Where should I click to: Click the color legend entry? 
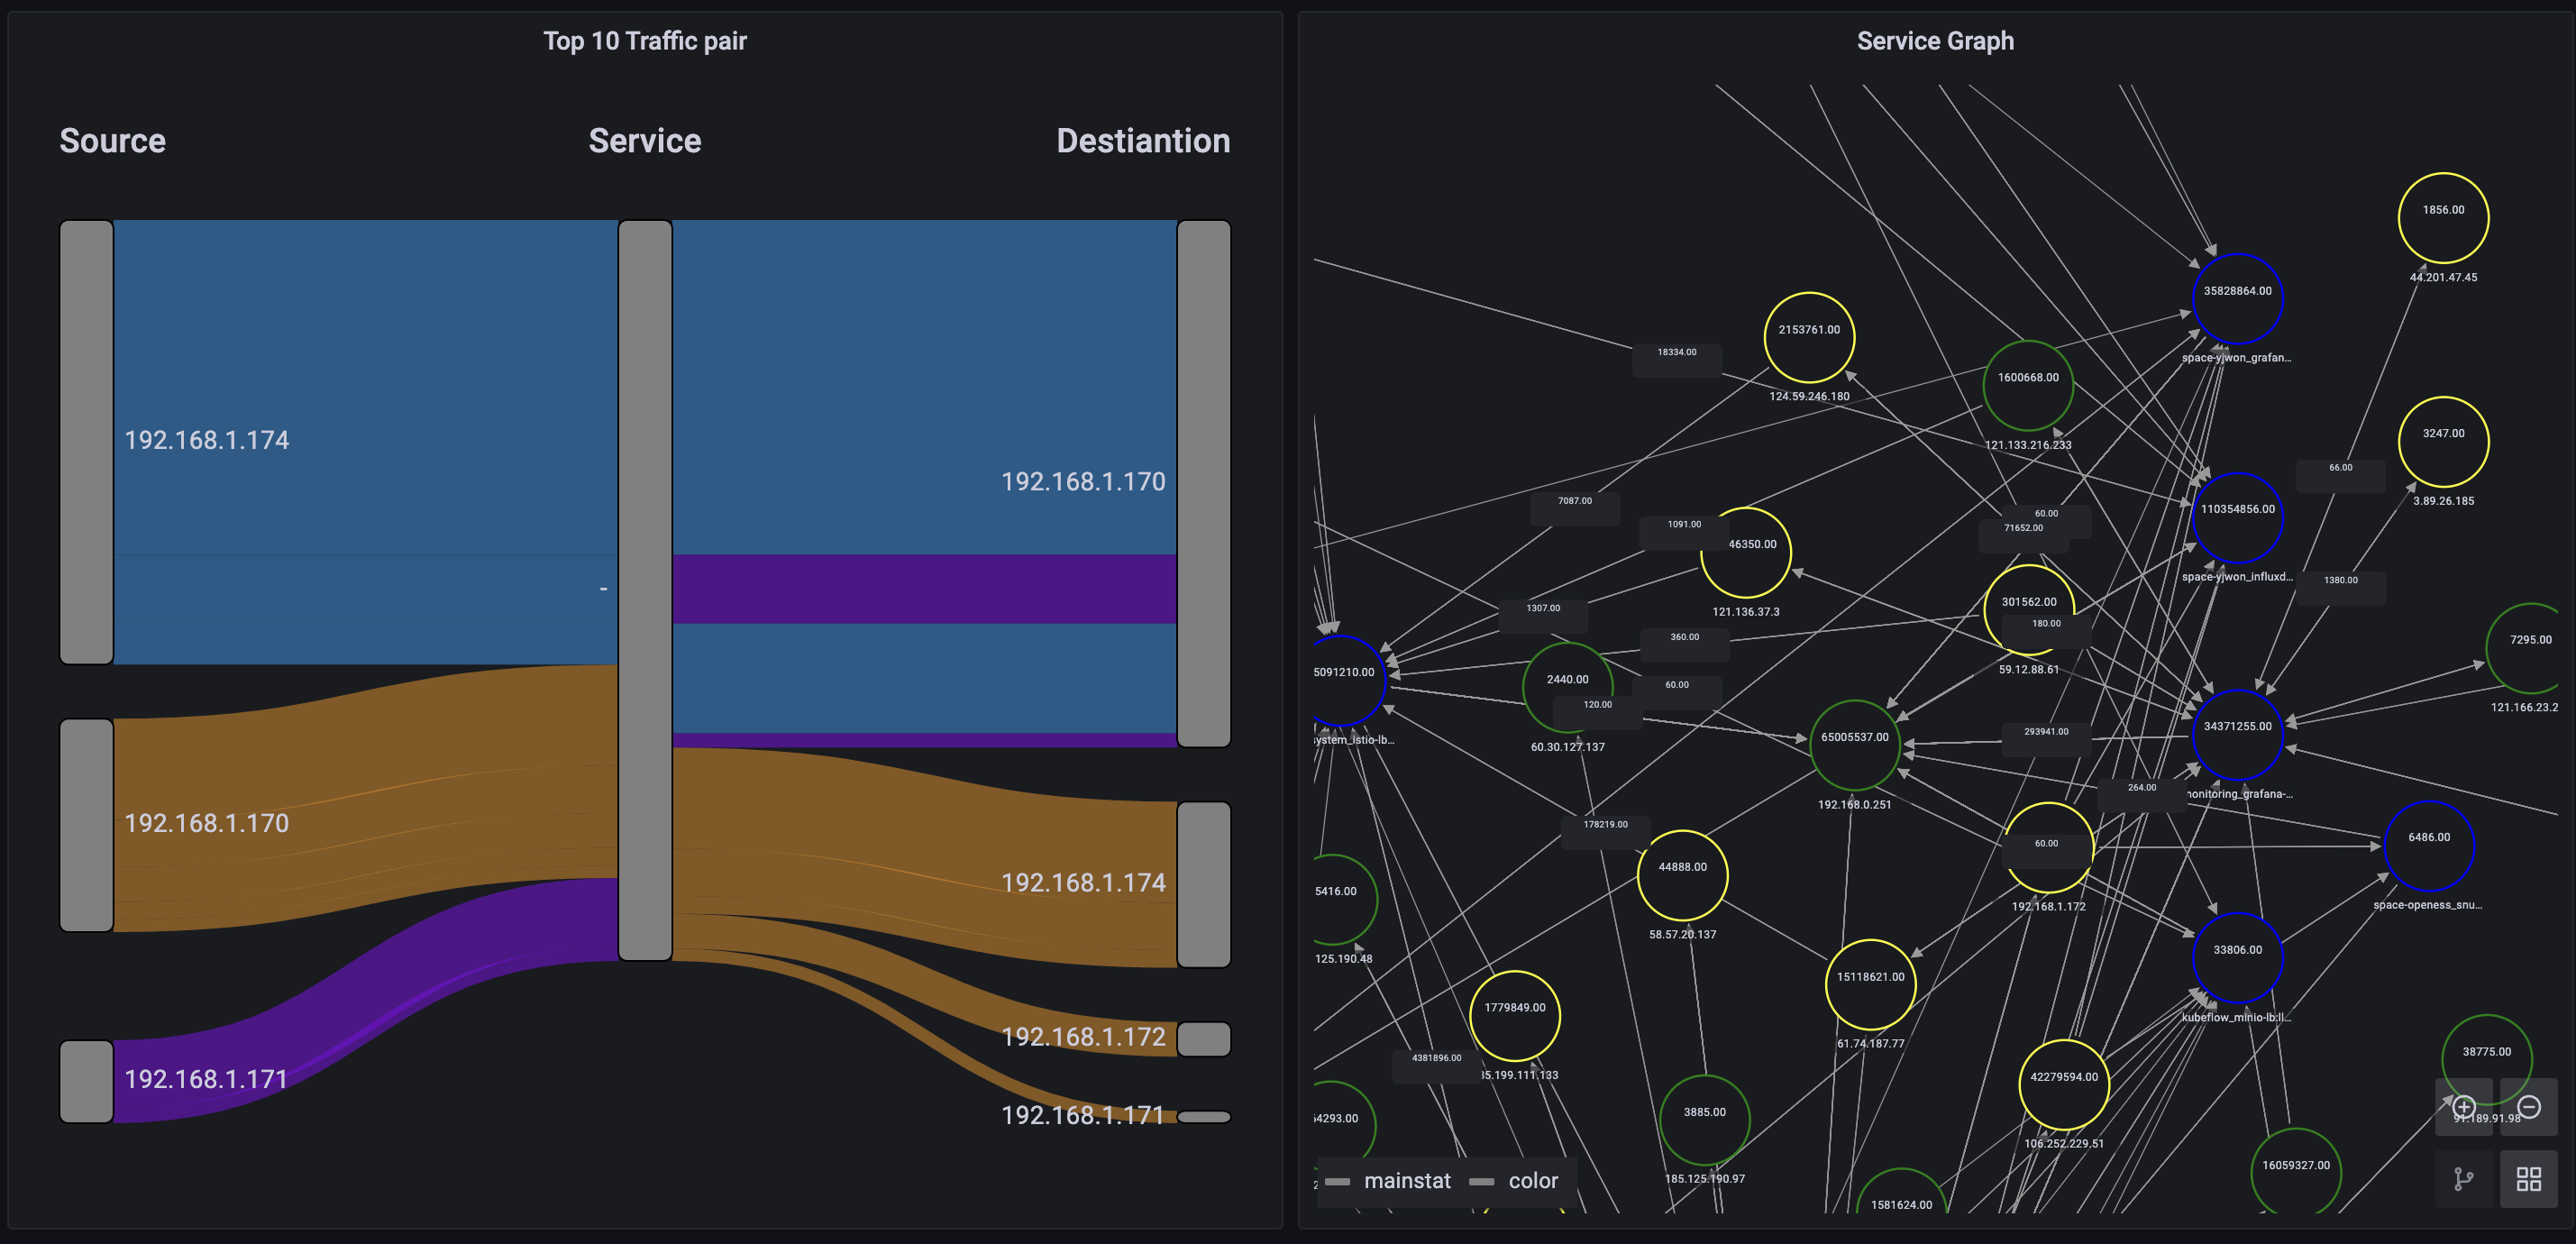coord(1532,1181)
